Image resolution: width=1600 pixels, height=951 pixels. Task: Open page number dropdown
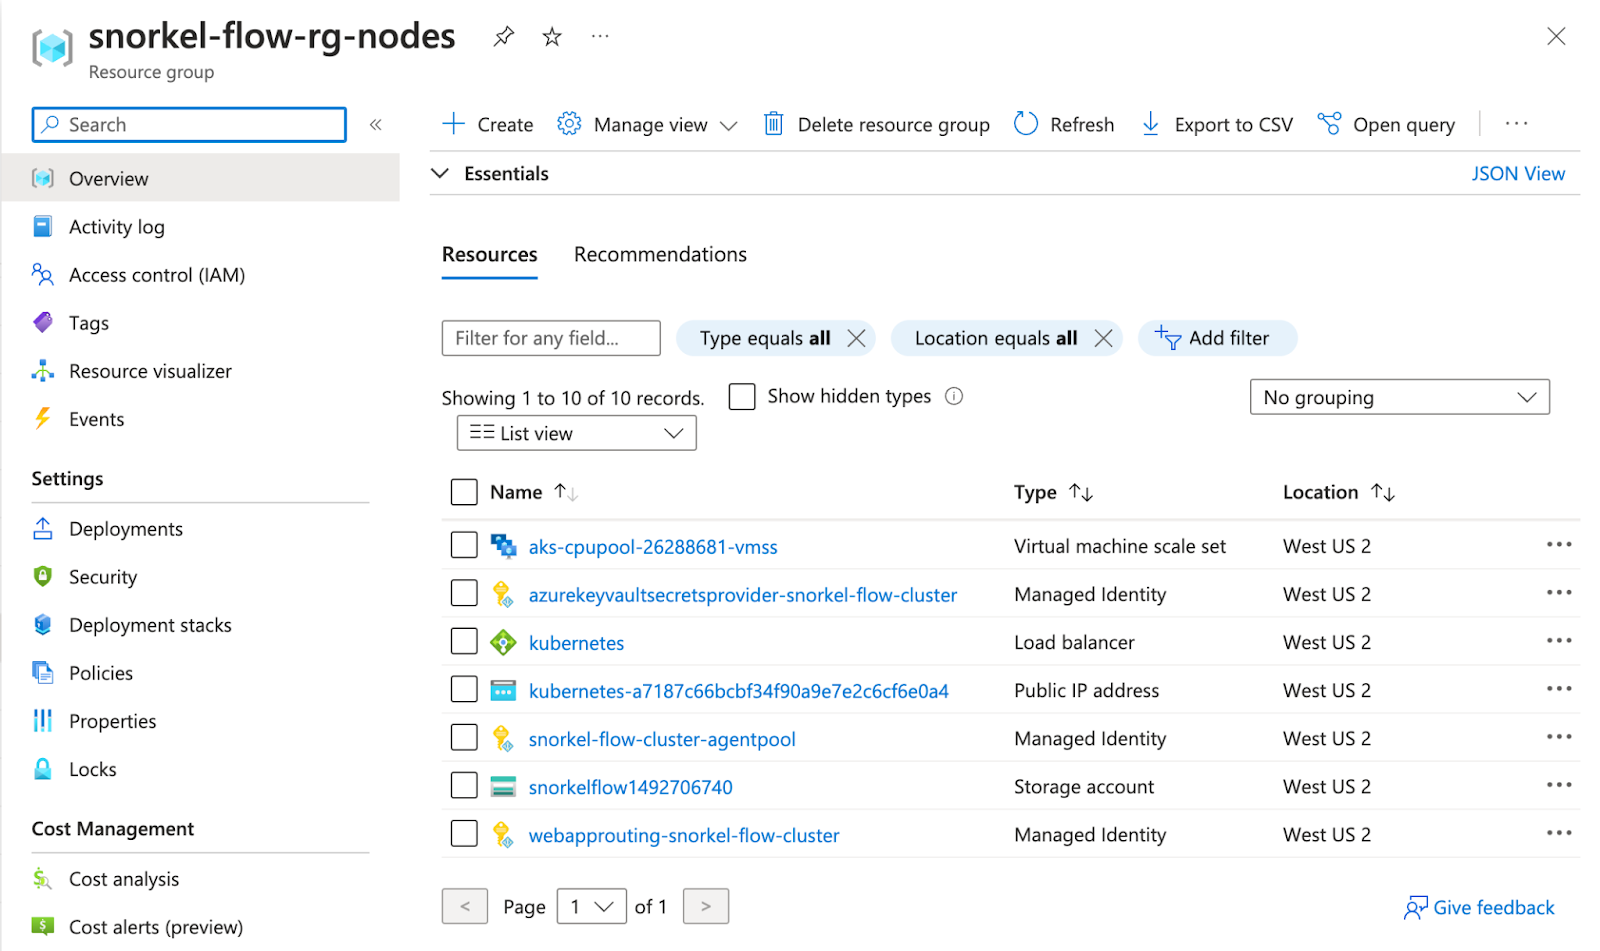click(592, 906)
